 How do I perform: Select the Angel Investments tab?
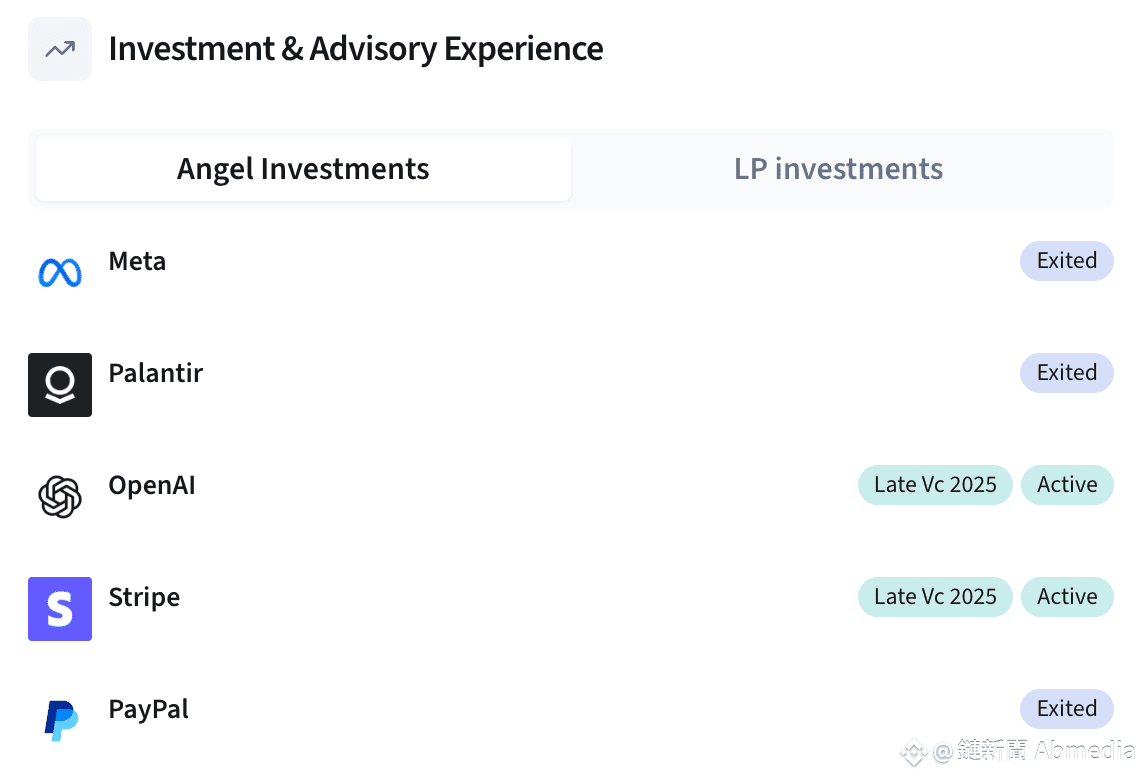point(303,169)
